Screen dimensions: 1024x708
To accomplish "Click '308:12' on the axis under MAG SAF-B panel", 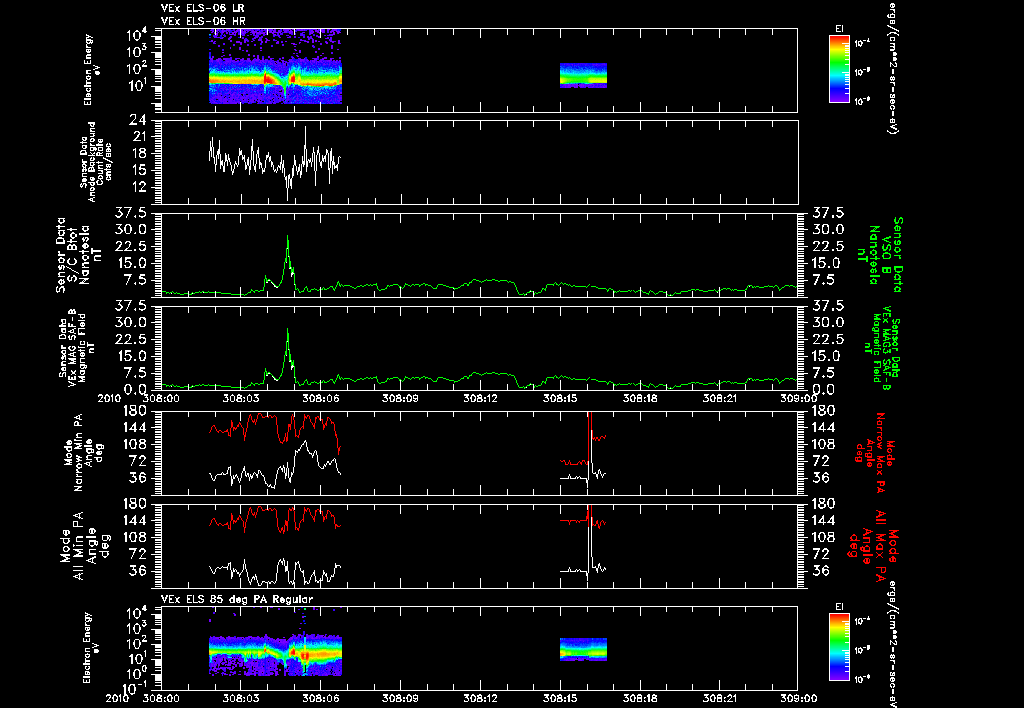I will pos(481,398).
